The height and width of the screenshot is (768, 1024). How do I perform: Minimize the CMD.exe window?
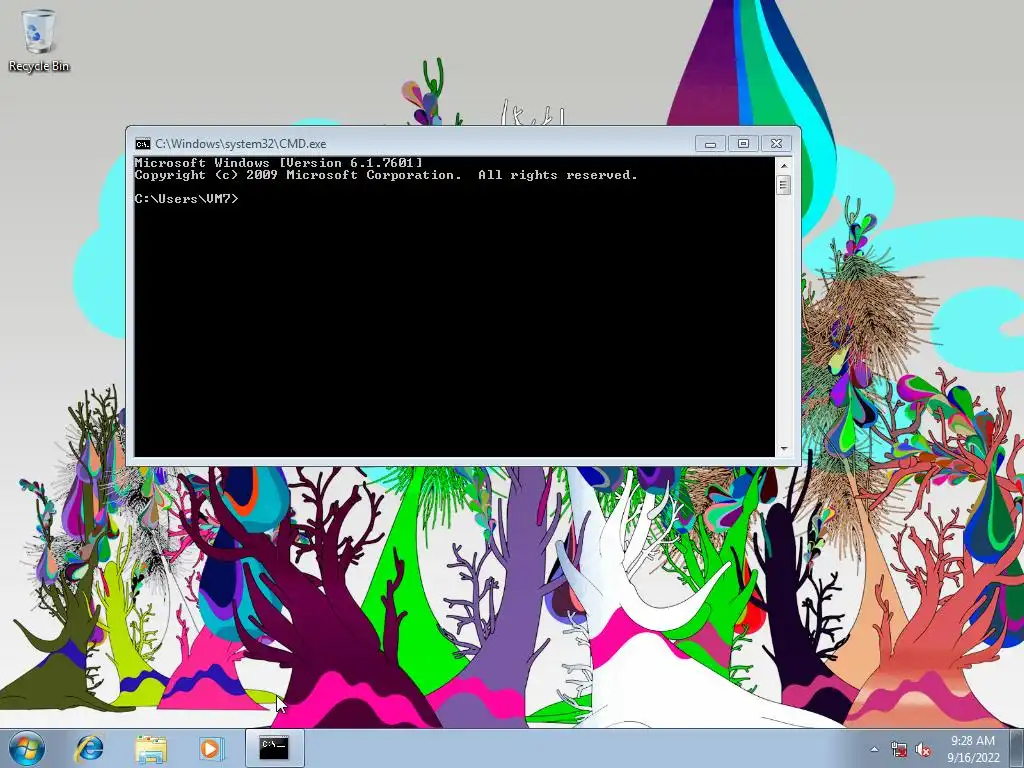click(710, 144)
